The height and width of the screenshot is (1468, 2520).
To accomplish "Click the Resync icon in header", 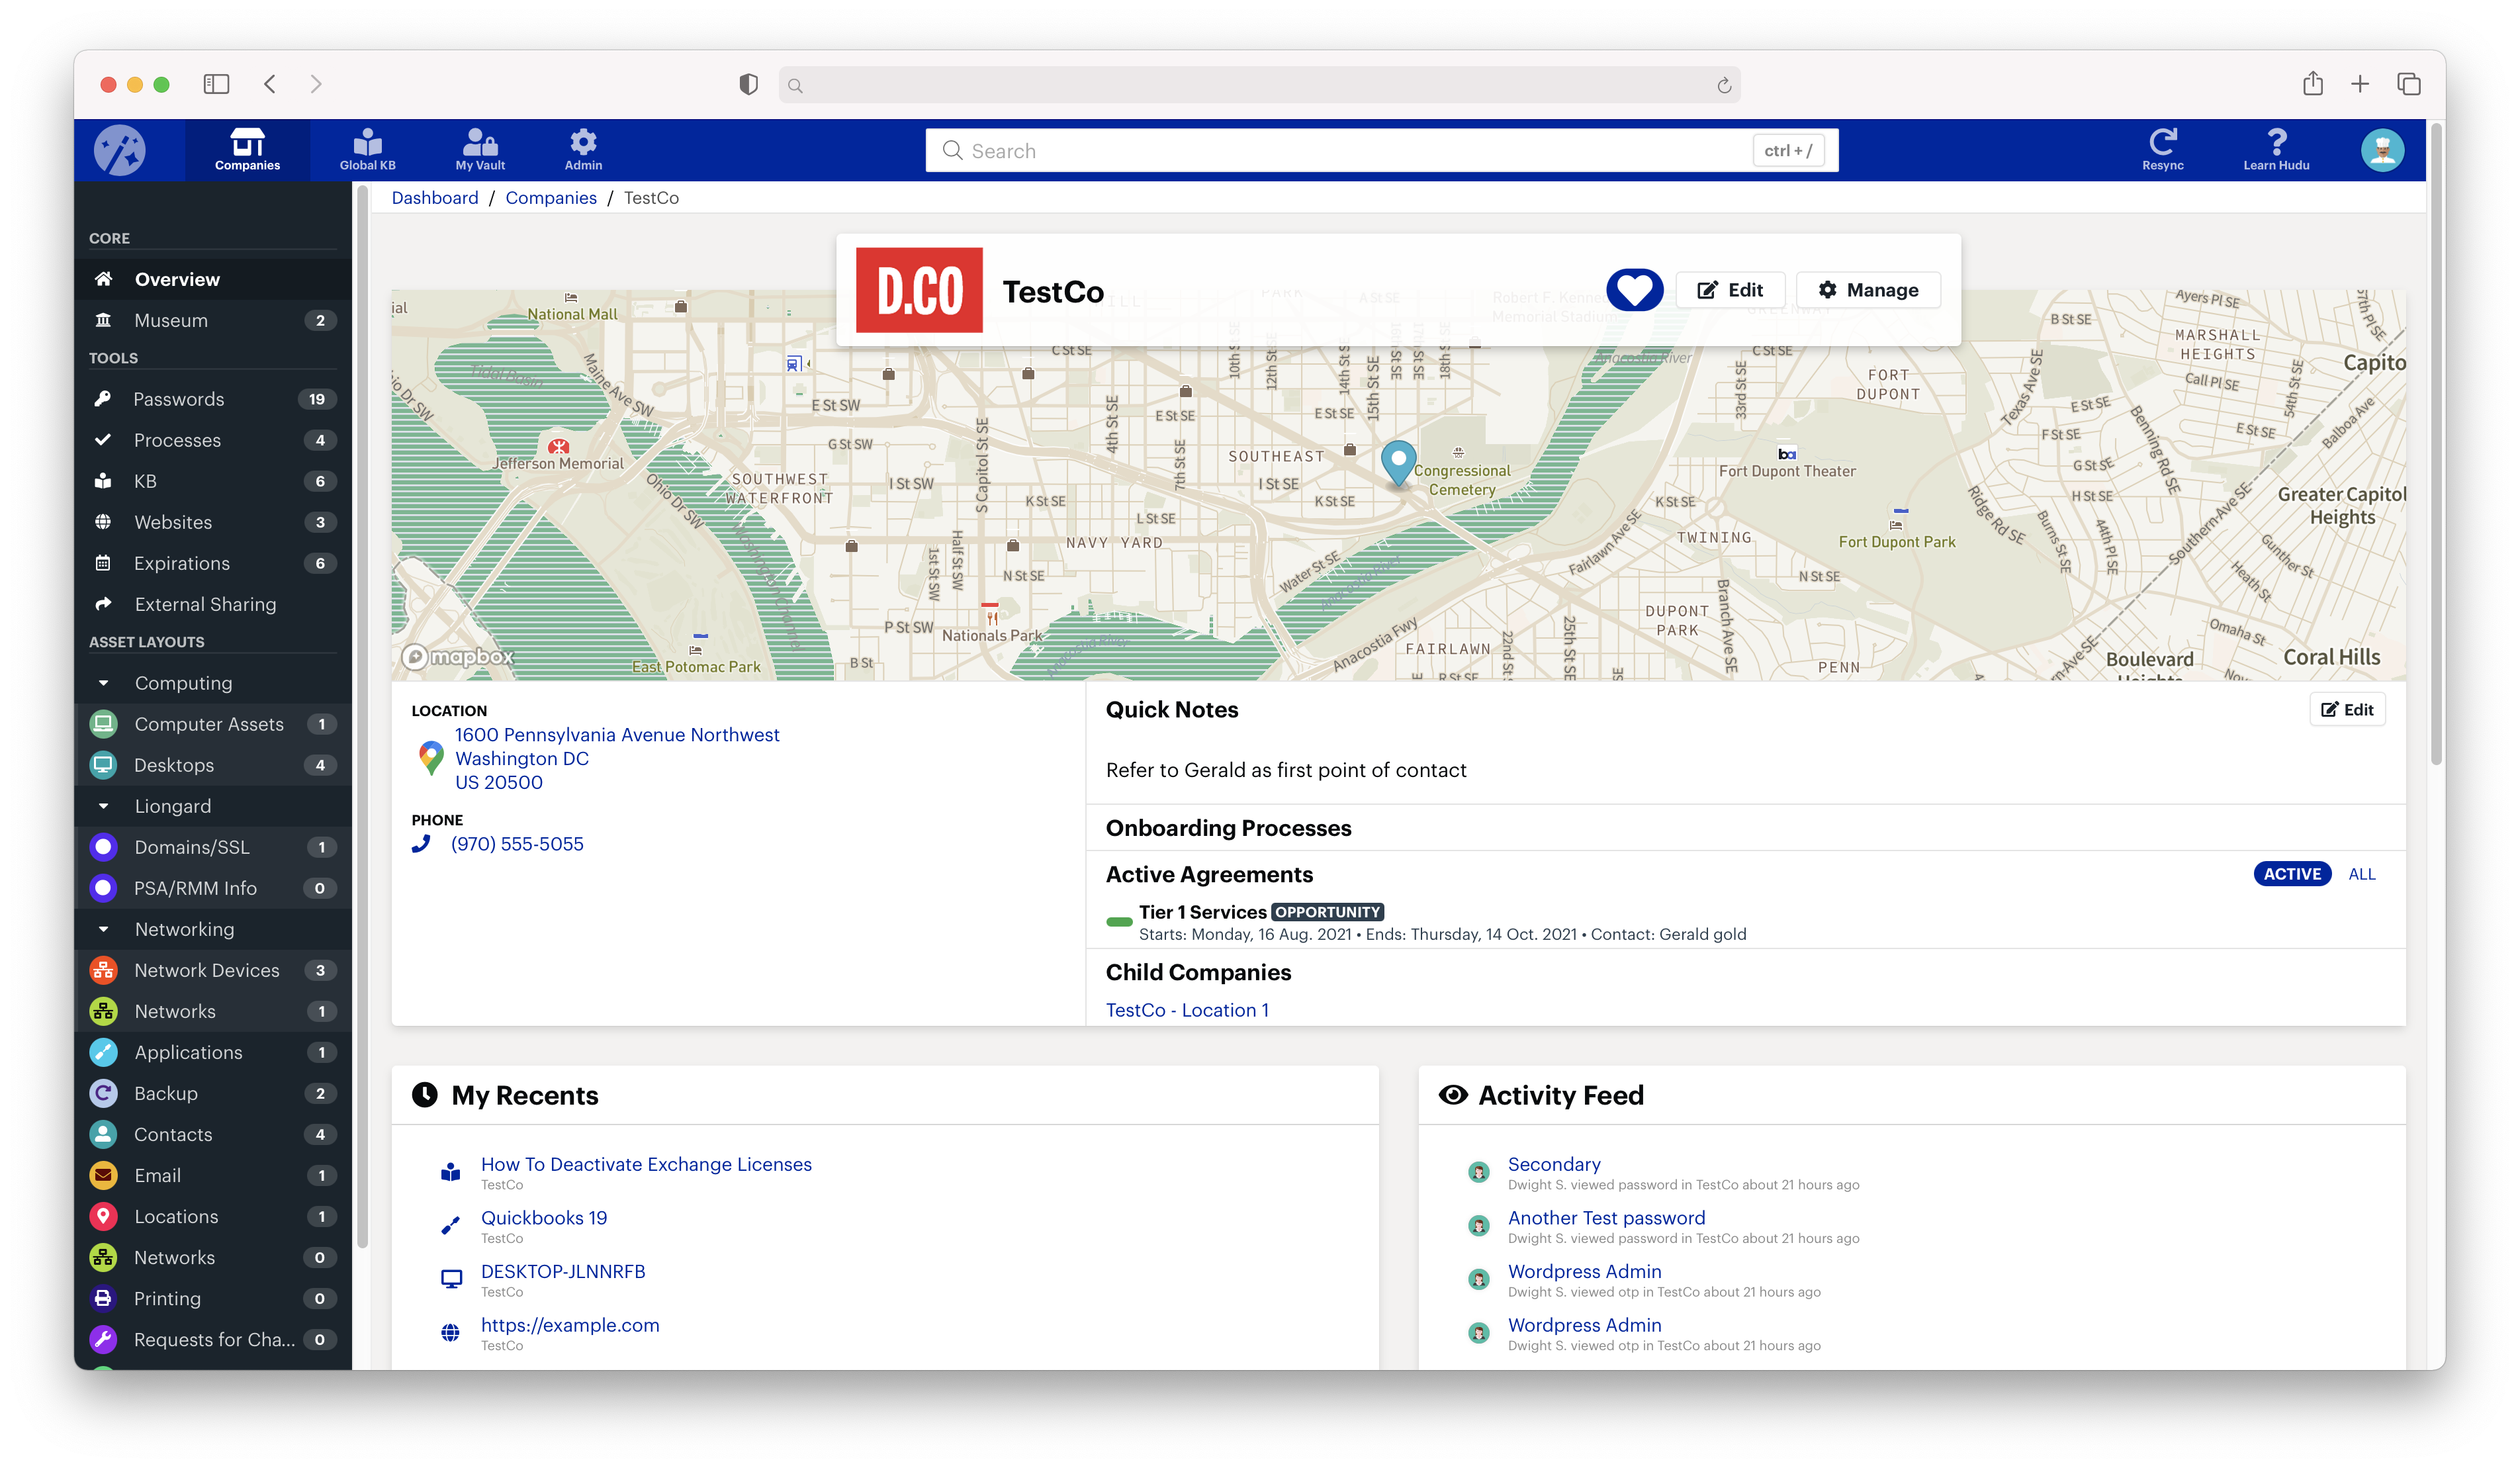I will (2162, 142).
